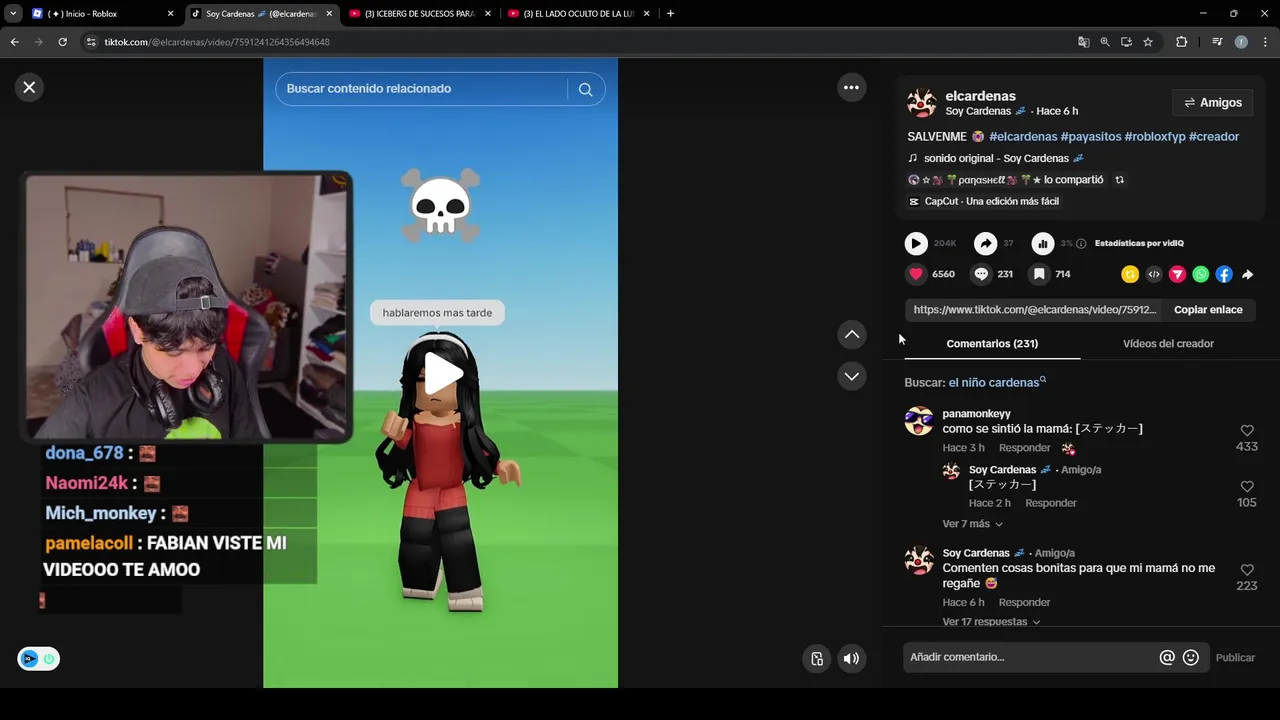
Task: Expand Ver 17 respuestas replies
Action: tap(991, 622)
